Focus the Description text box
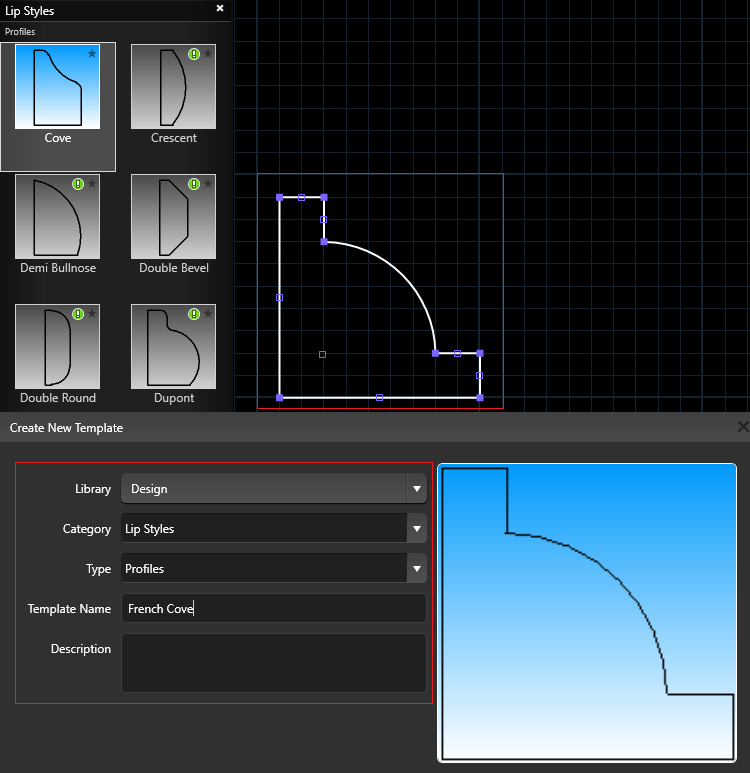The image size is (750, 773). pos(273,662)
